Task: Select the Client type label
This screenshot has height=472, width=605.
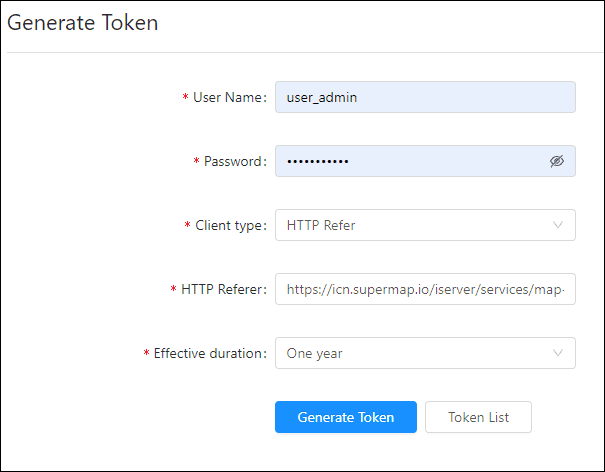Action: (x=230, y=225)
